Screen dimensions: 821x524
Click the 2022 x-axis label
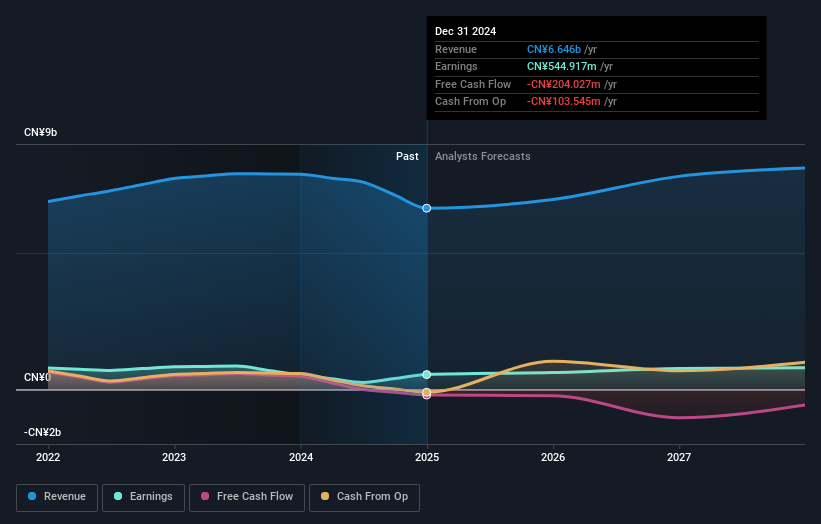pos(48,458)
